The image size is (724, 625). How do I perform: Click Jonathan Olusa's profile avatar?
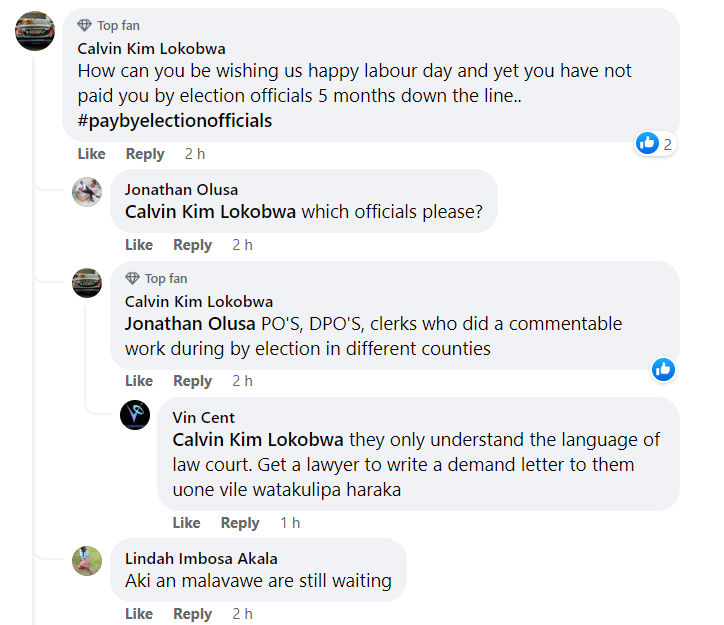point(87,191)
